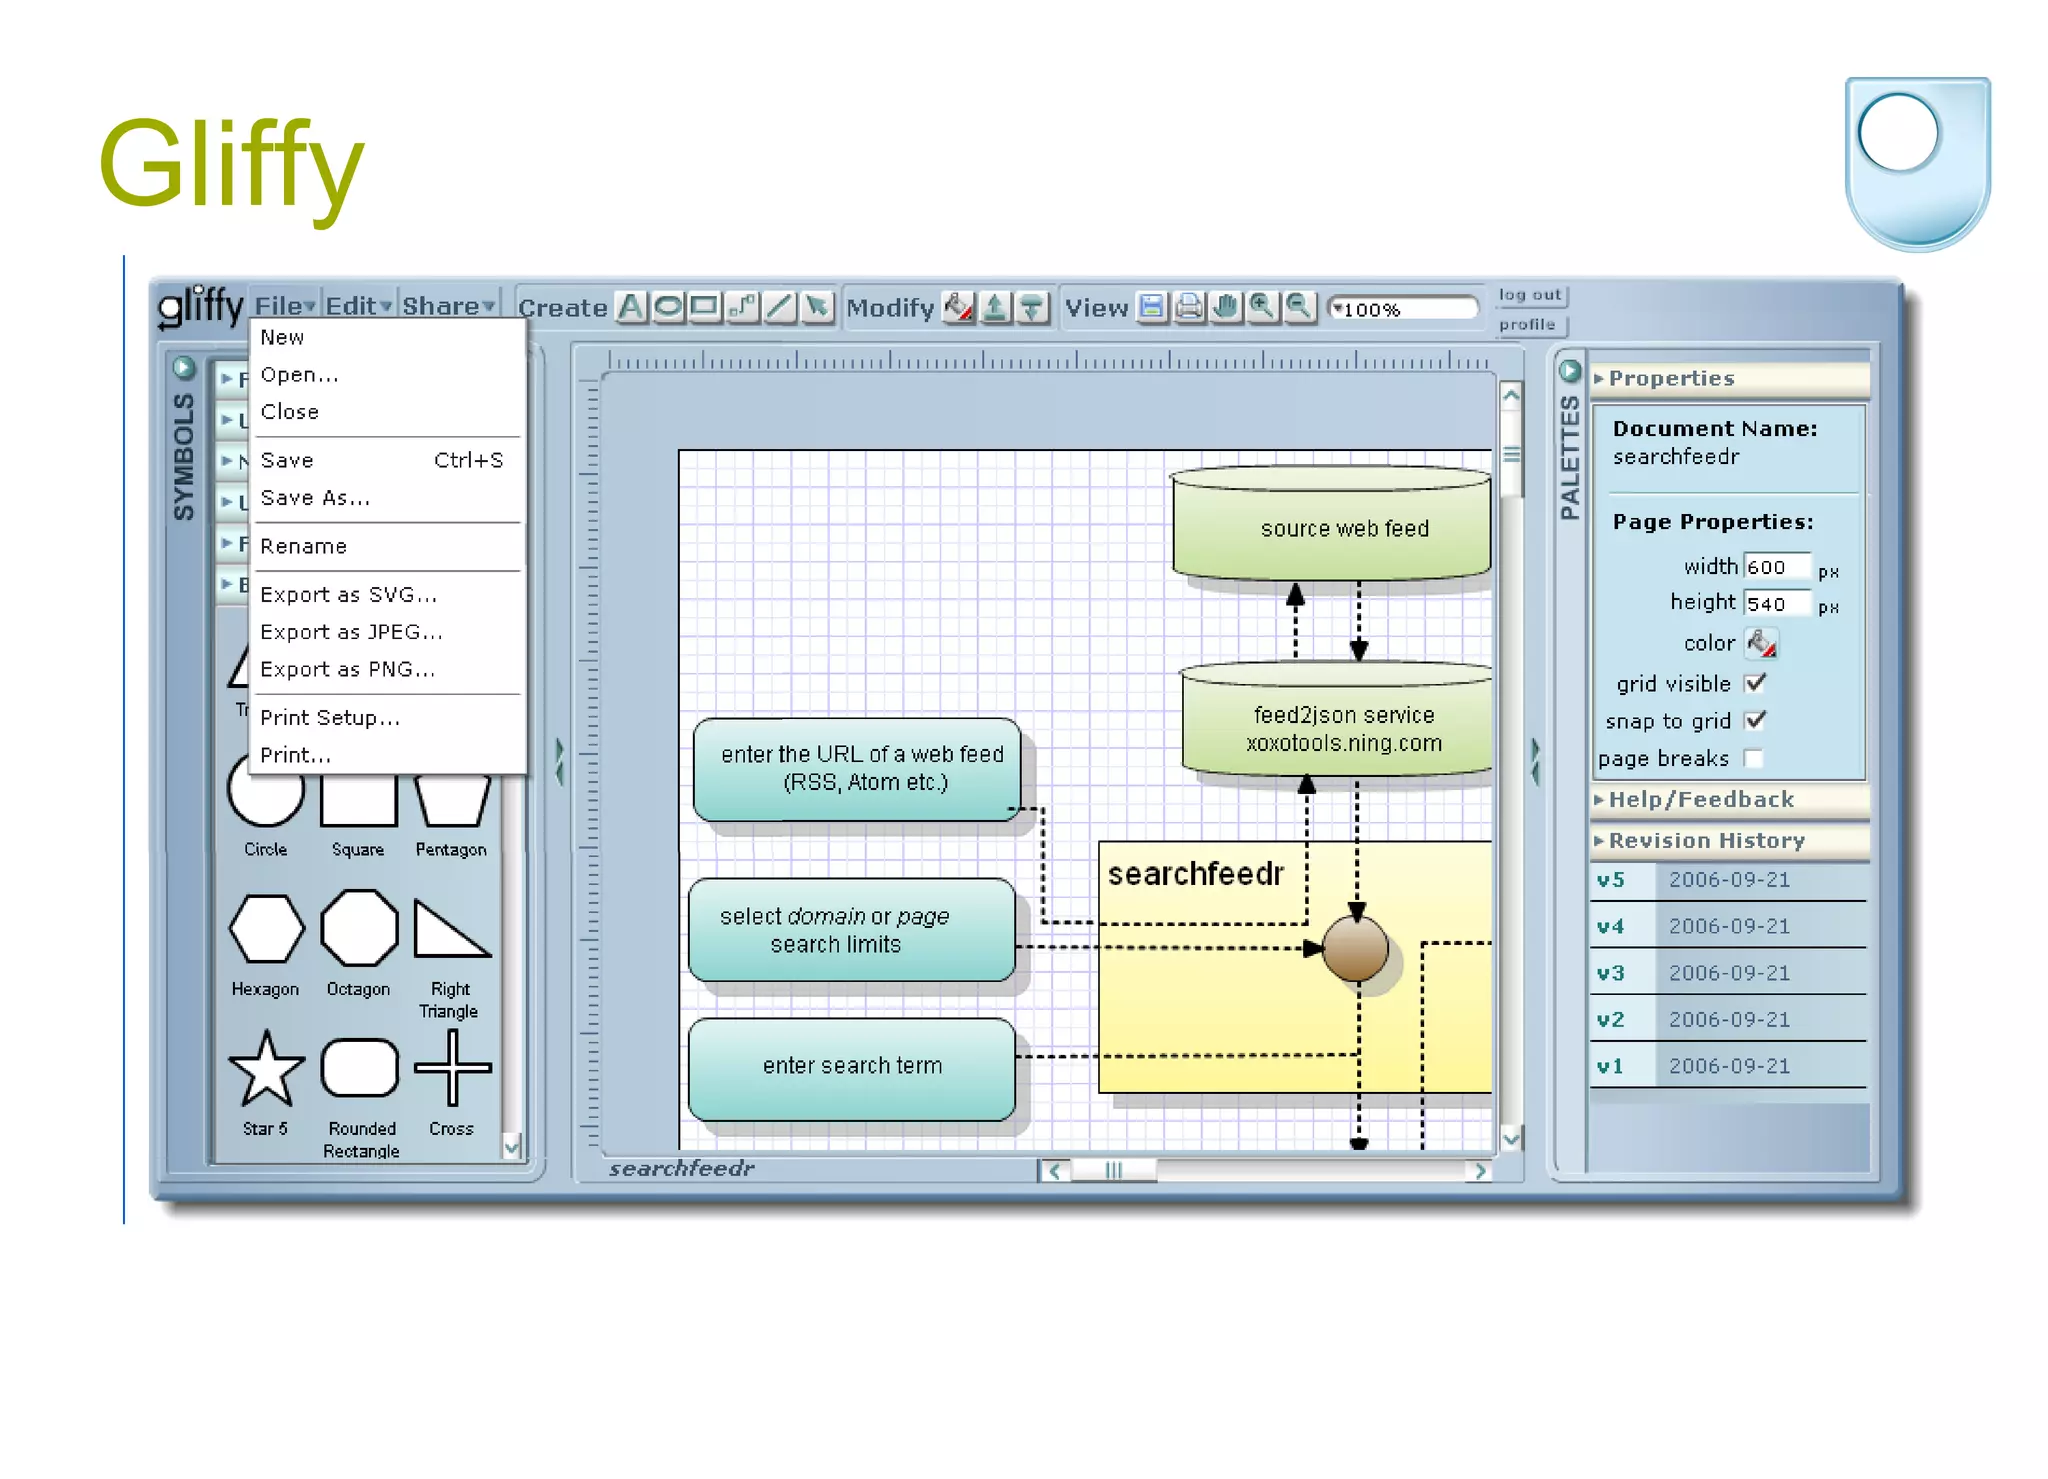This screenshot has width=2048, height=1479.
Task: Disable the snap to grid checkbox
Action: point(1755,720)
